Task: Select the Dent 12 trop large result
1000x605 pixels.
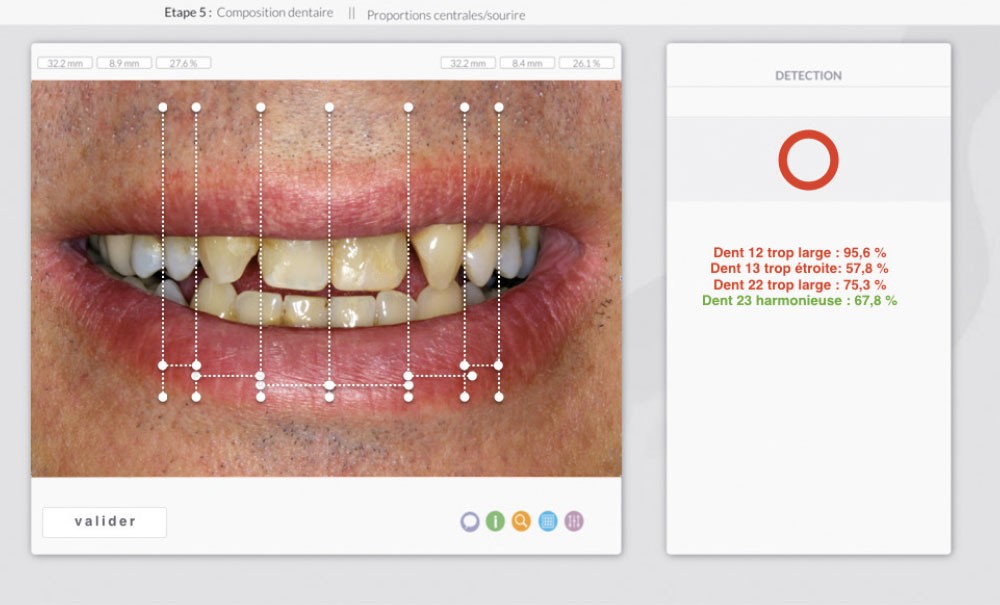Action: 799,254
